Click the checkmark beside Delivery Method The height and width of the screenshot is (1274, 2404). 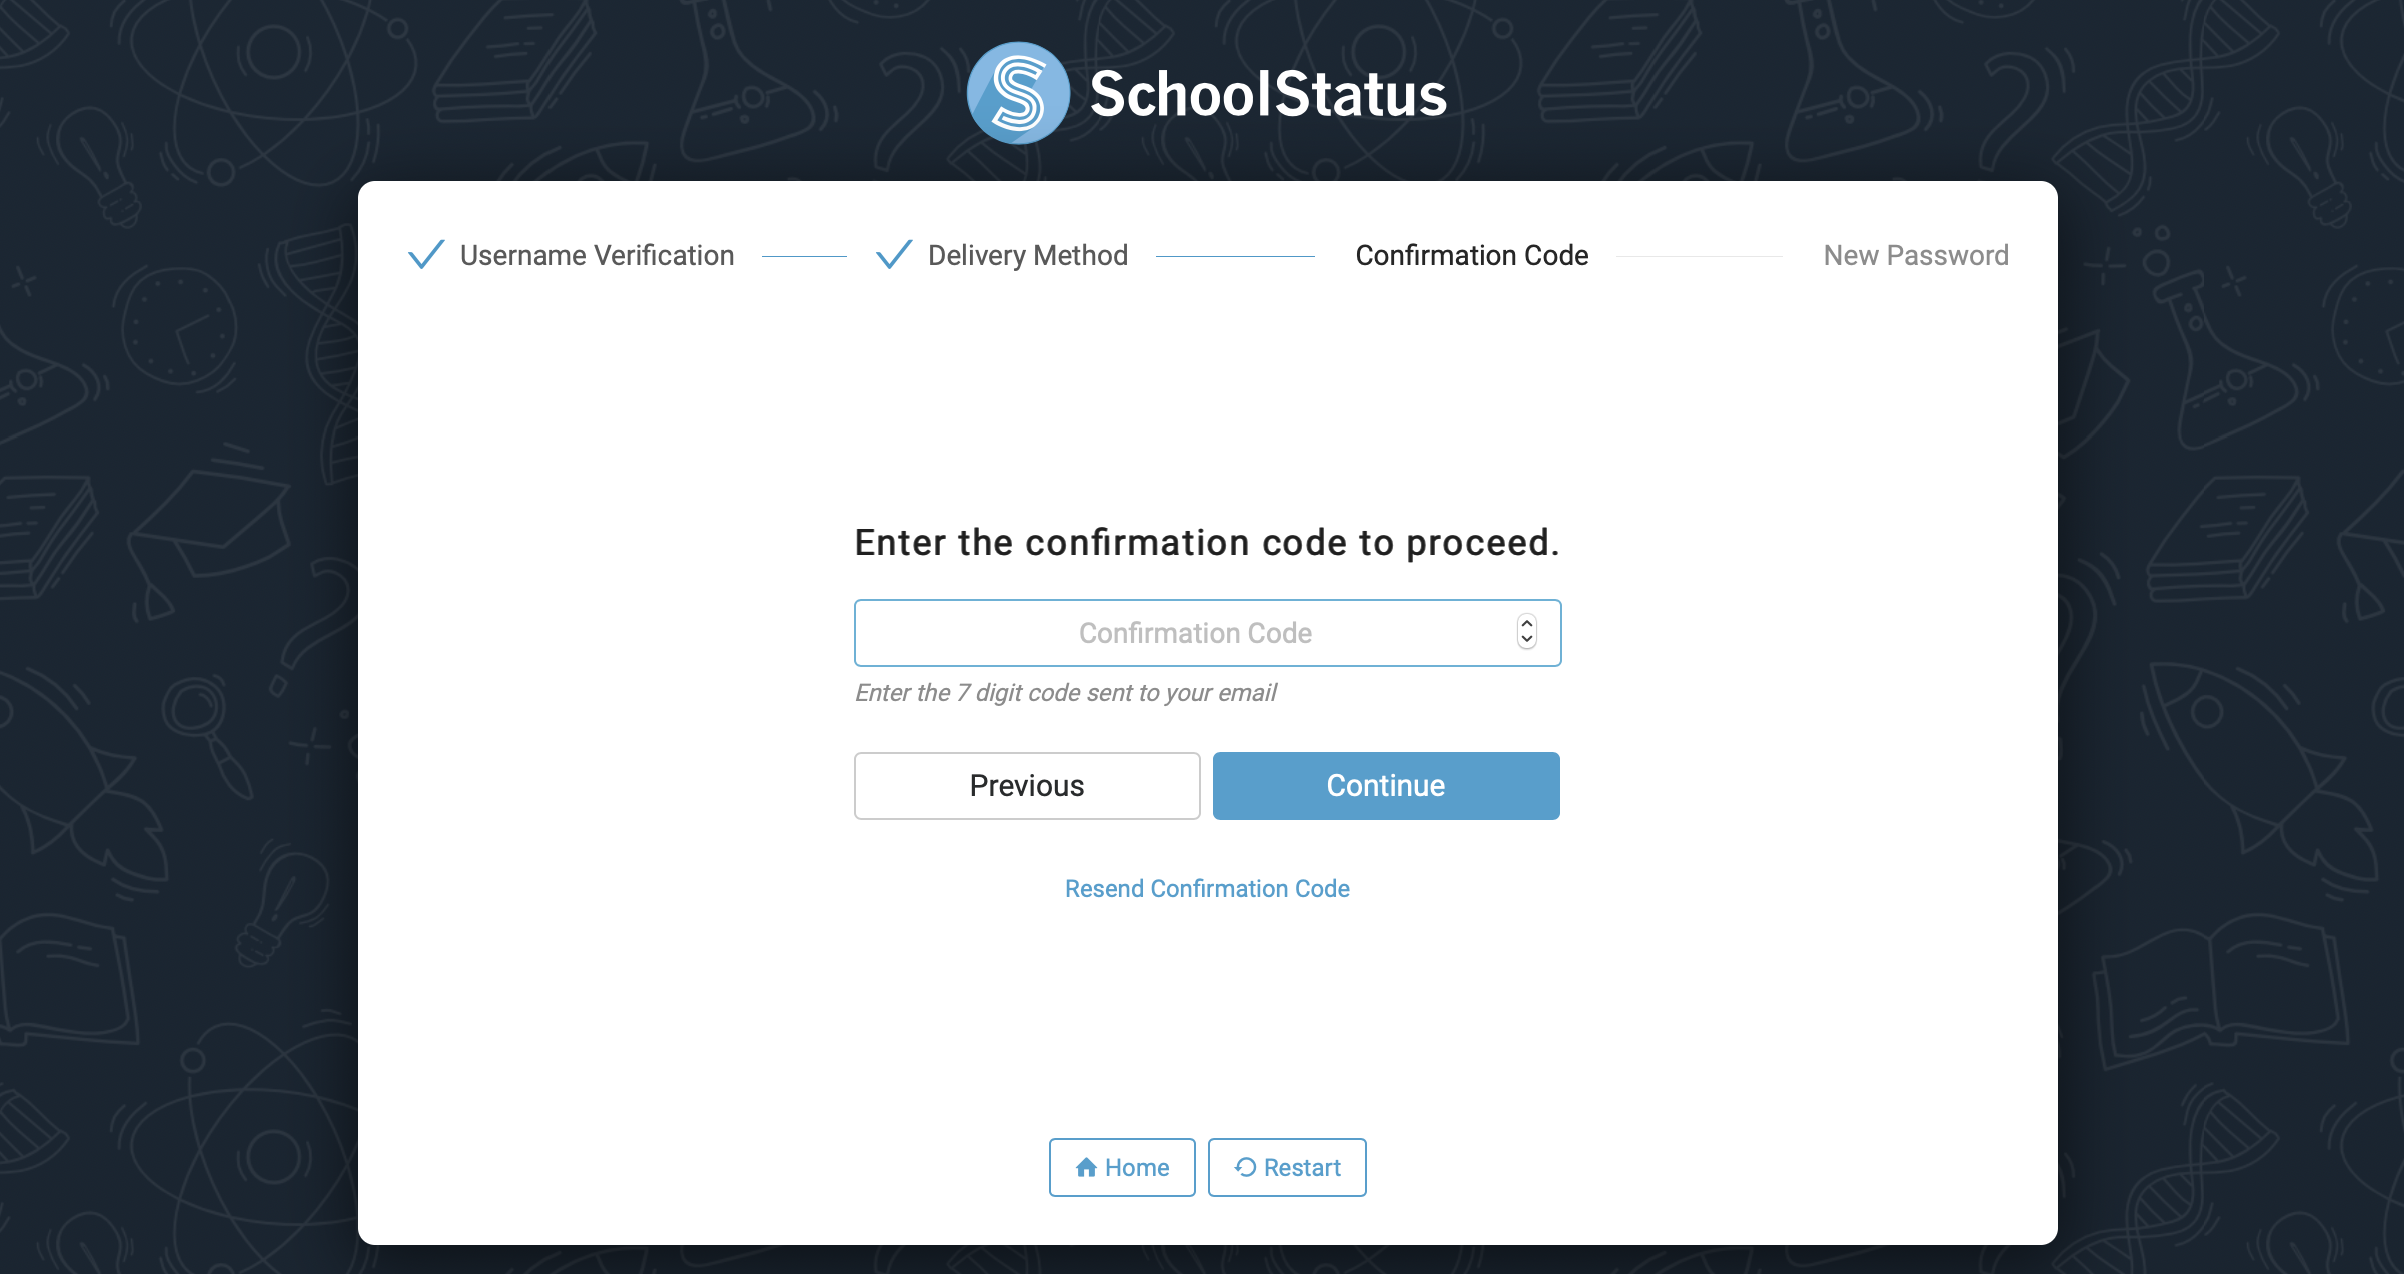click(894, 255)
